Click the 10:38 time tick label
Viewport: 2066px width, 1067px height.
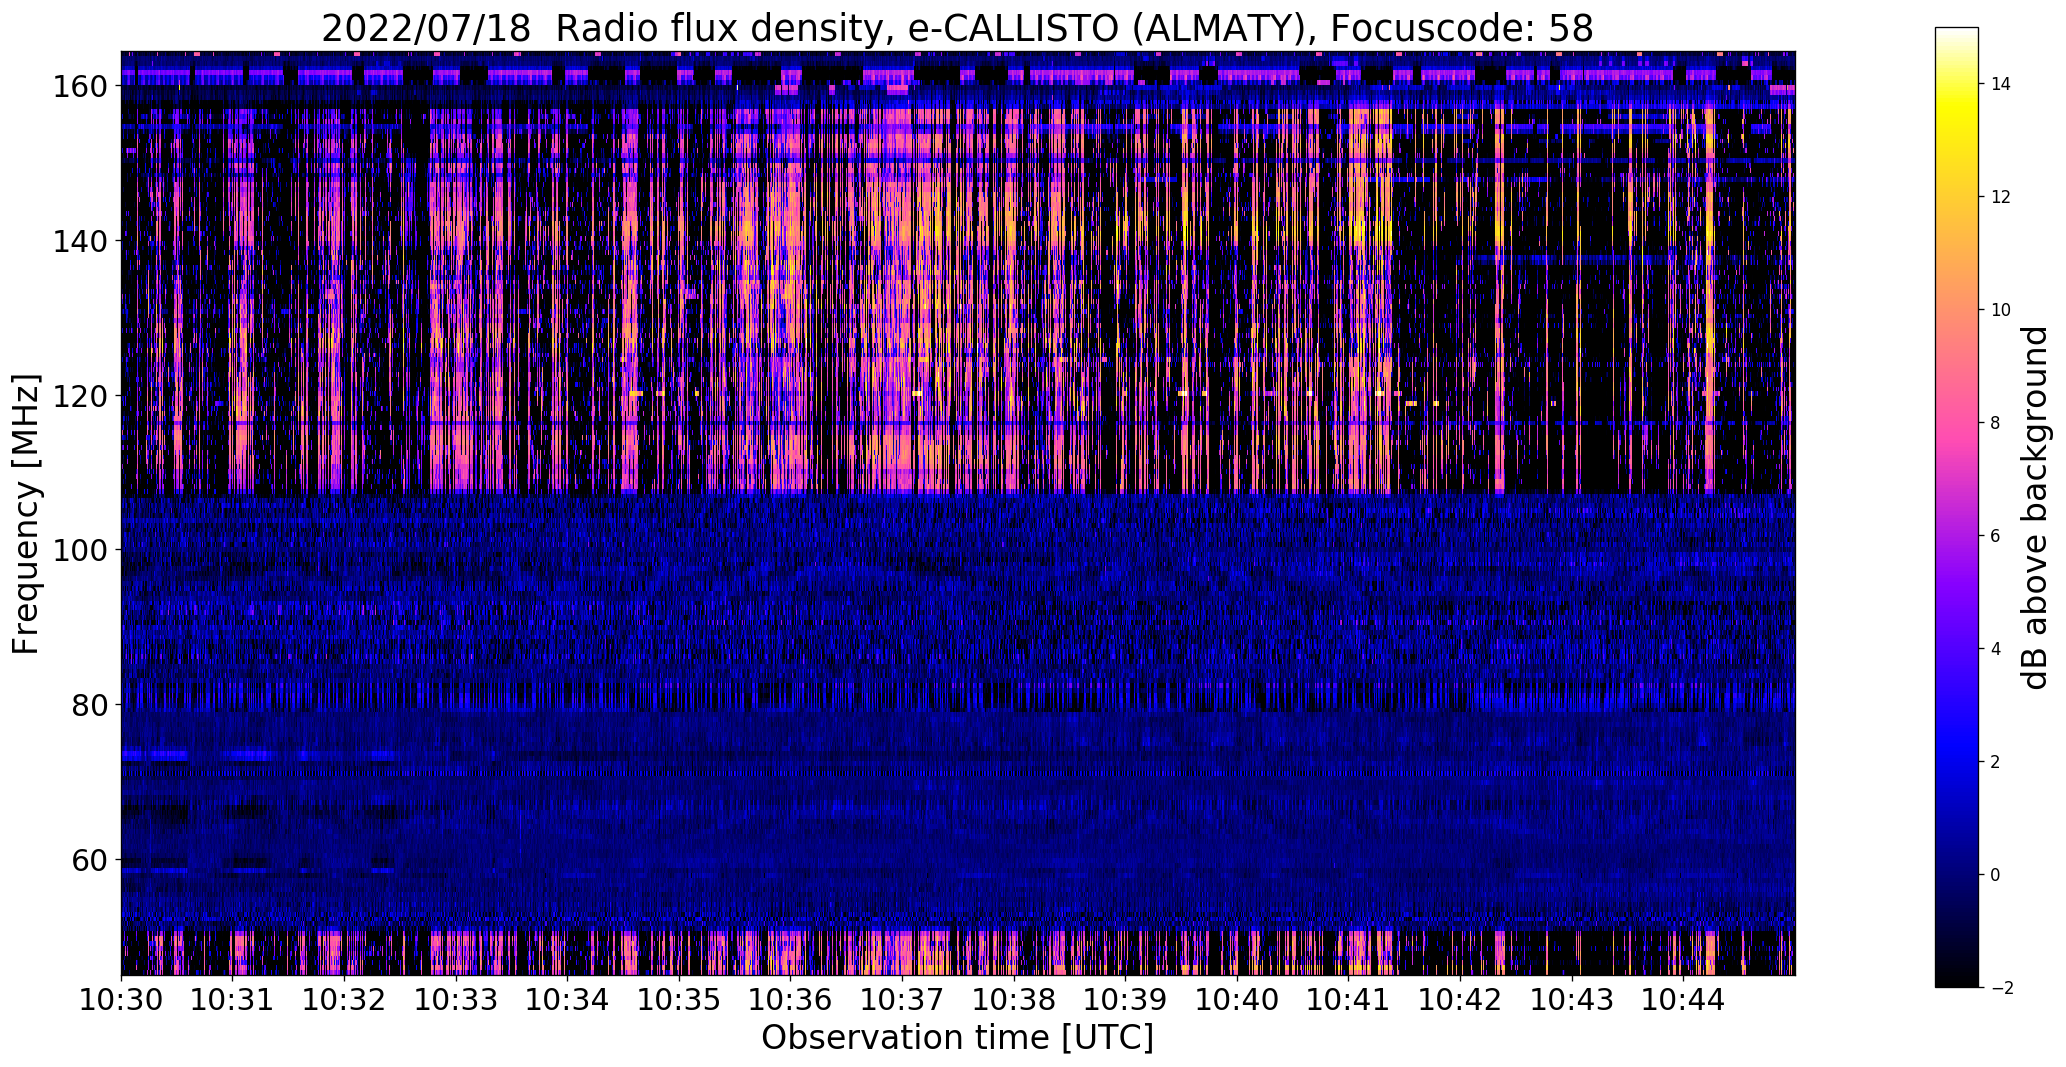[1014, 999]
